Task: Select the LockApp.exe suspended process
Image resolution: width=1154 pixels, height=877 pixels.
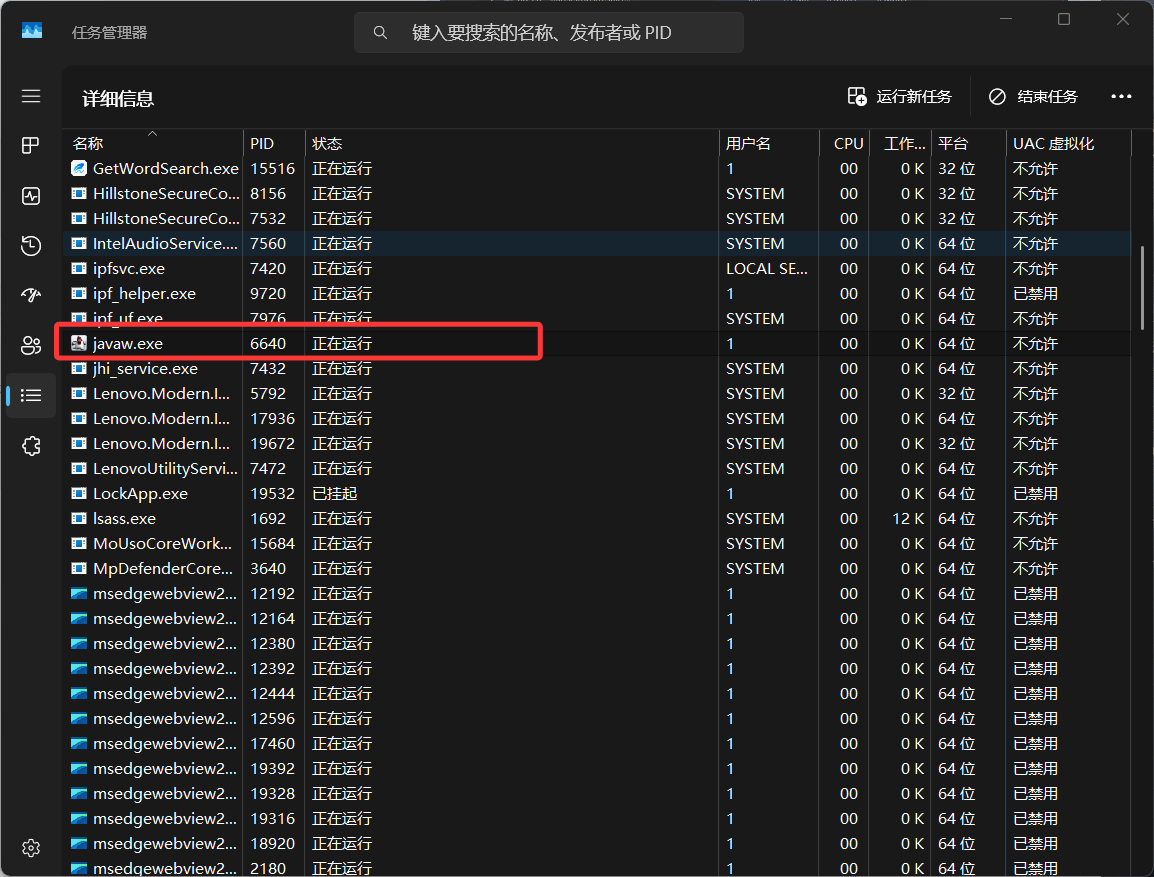Action: (140, 494)
